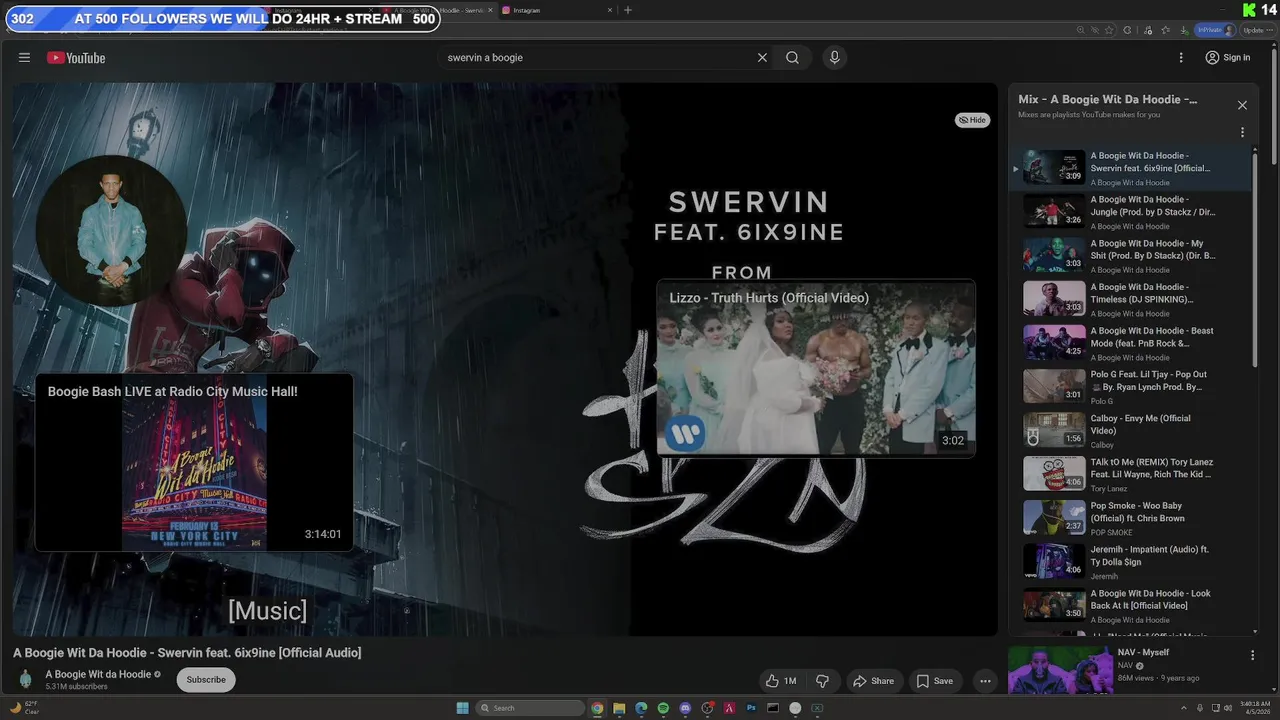Open the taskbar clock and date
The image size is (1280, 720).
(x=1254, y=708)
